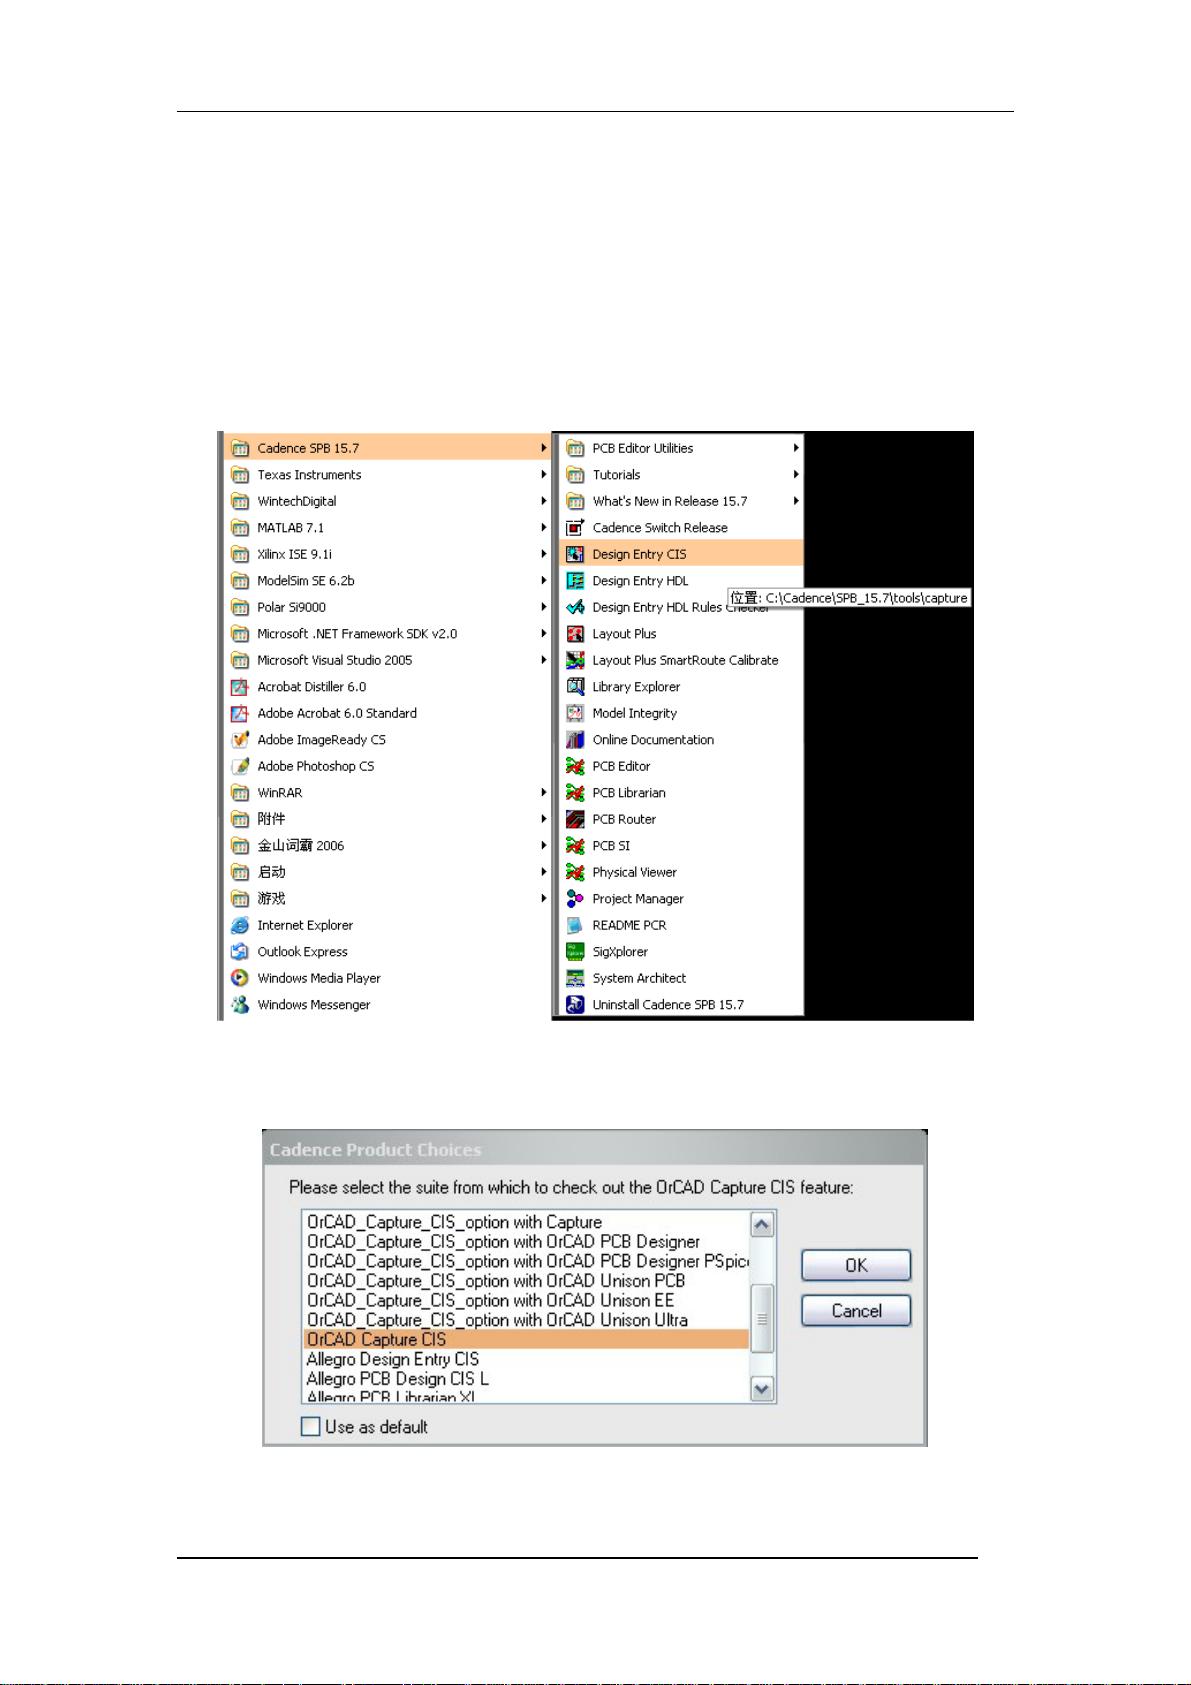Viewport: 1191px width, 1685px height.
Task: Open Microsoft .NET Framework SDK v2.0 entry
Action: coord(388,634)
